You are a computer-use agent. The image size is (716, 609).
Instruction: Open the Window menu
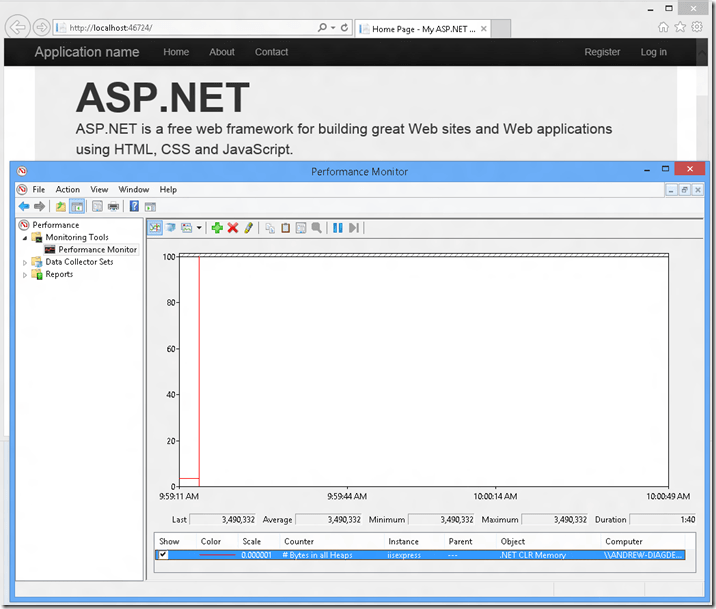tap(134, 189)
